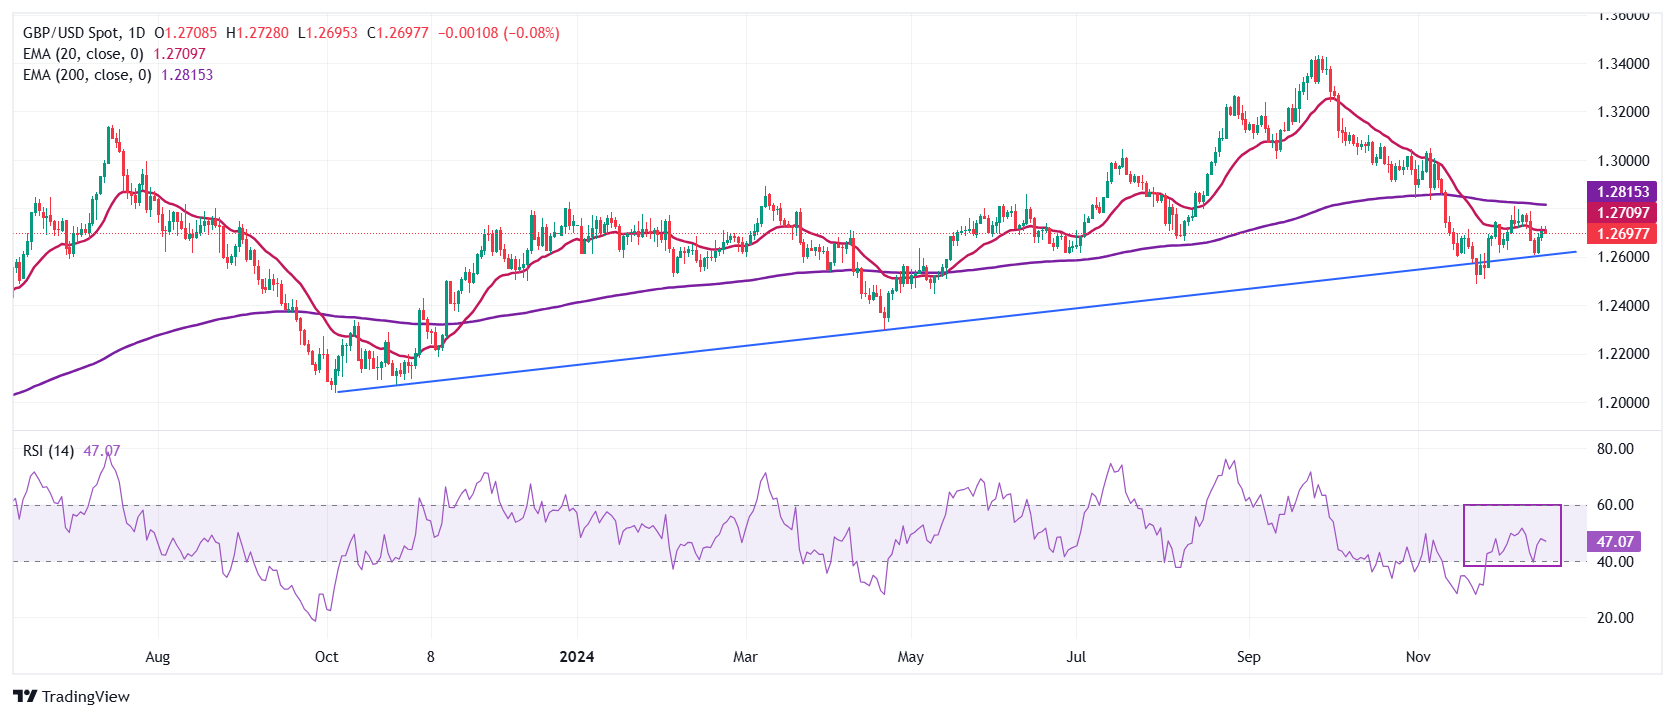Click the 1.20000 price axis level
The image size is (1675, 718).
[x=1622, y=403]
